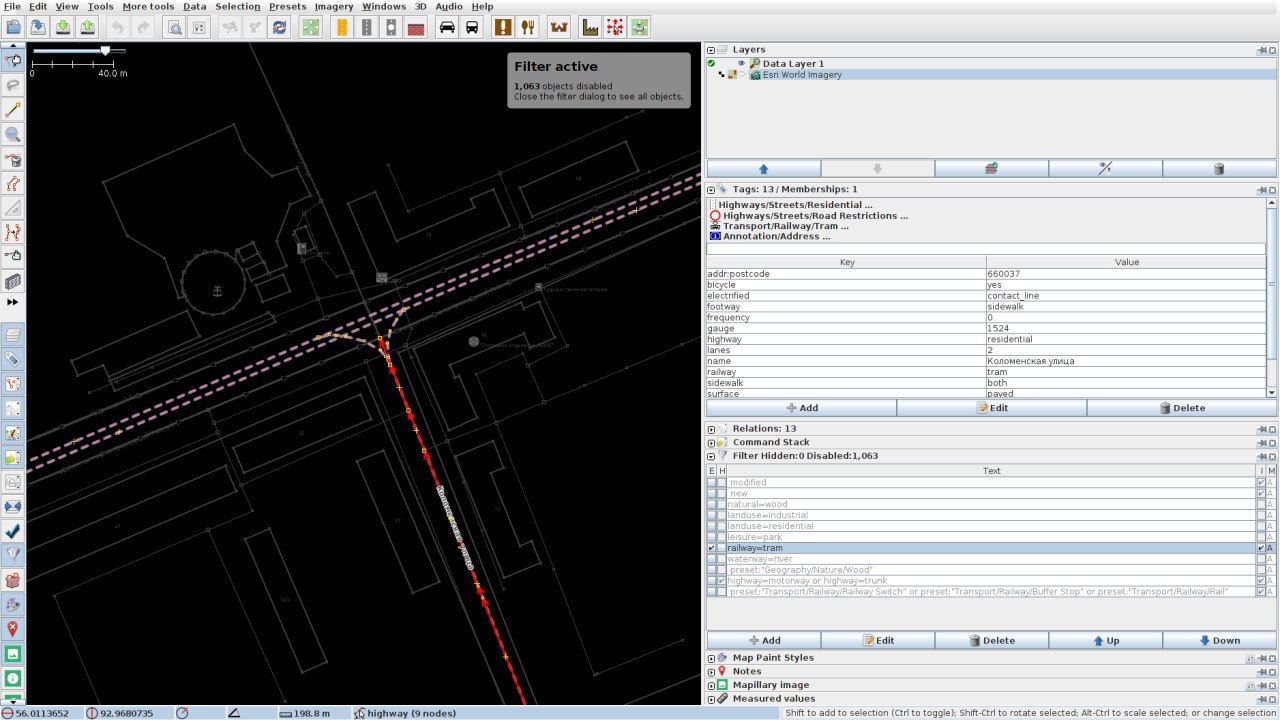Viewport: 1280px width, 720px height.
Task: Collapse the Tags/Memberships panel
Action: (x=711, y=189)
